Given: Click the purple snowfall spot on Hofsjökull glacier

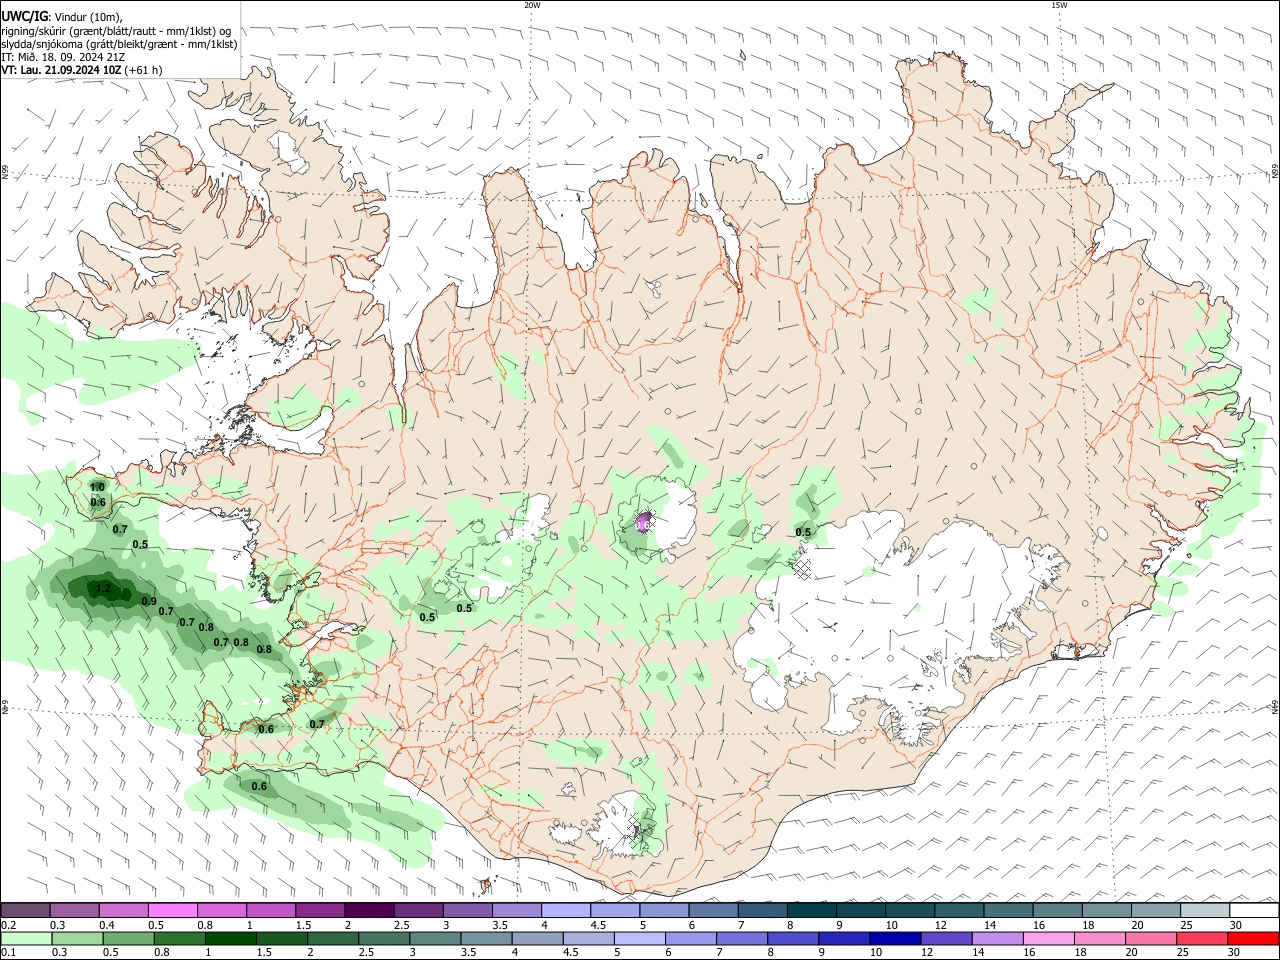Looking at the screenshot, I should pyautogui.click(x=644, y=522).
